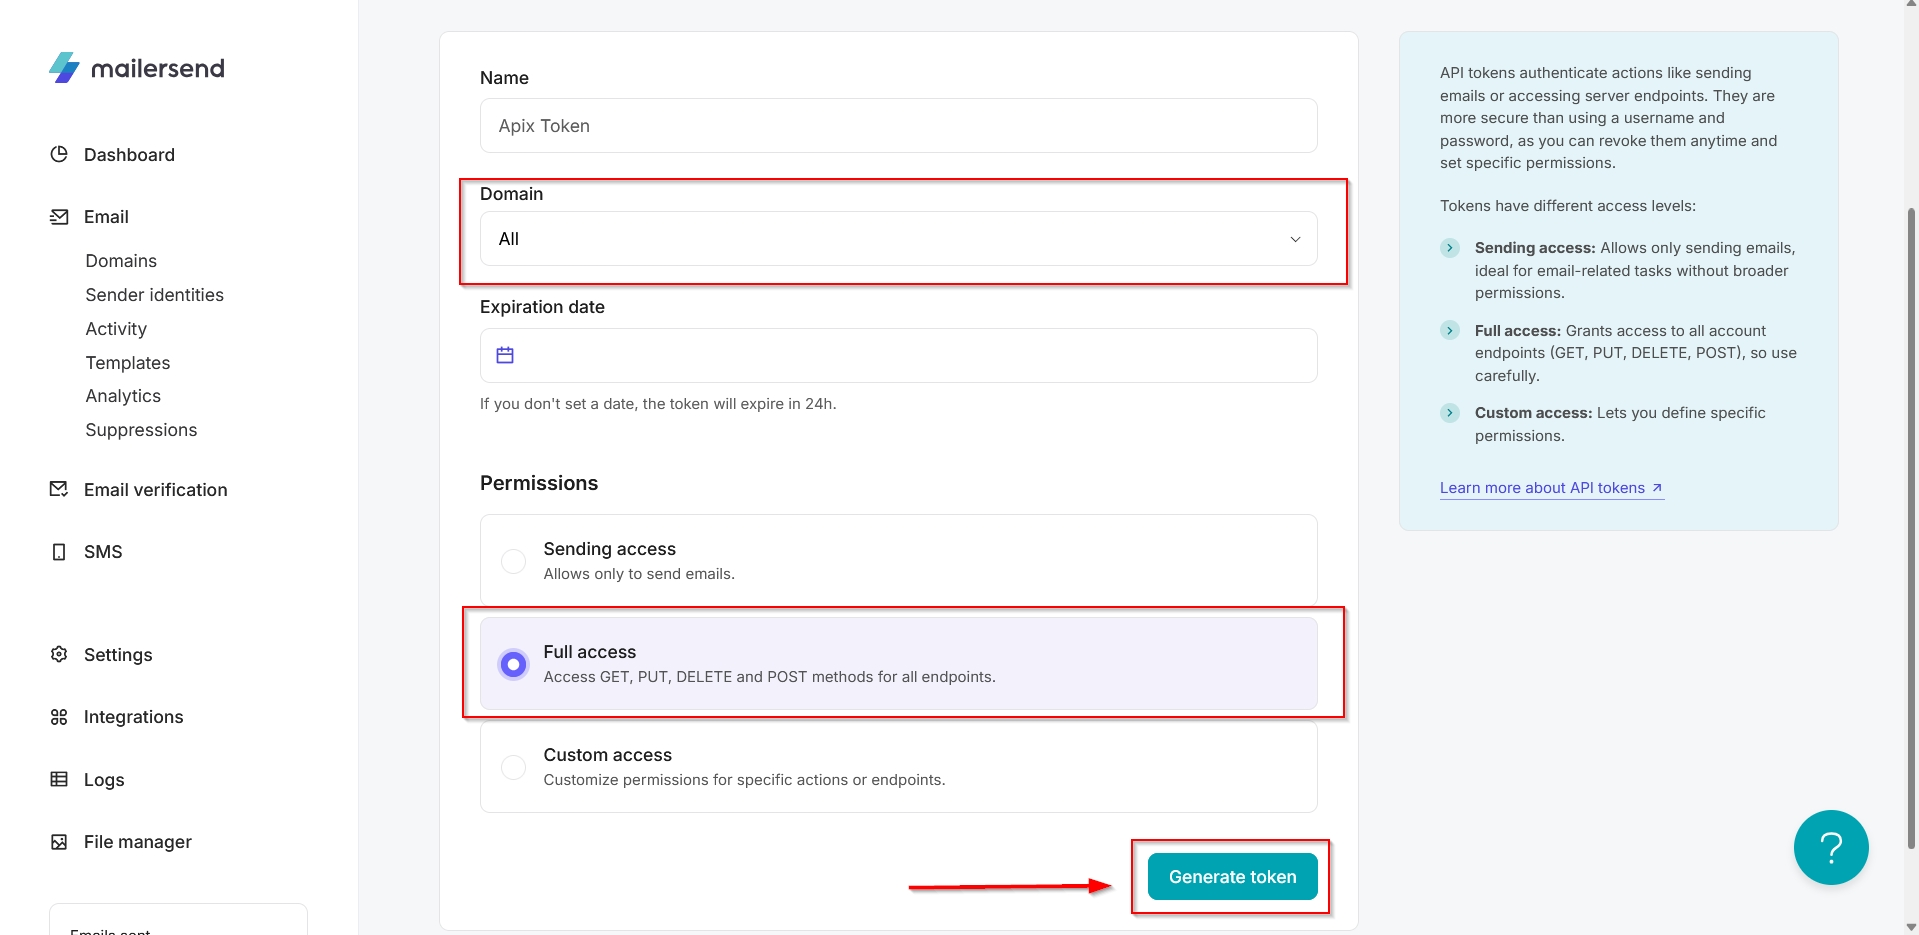This screenshot has width=1919, height=935.
Task: Click the chevron icon beside Full access info
Action: [x=1450, y=330]
